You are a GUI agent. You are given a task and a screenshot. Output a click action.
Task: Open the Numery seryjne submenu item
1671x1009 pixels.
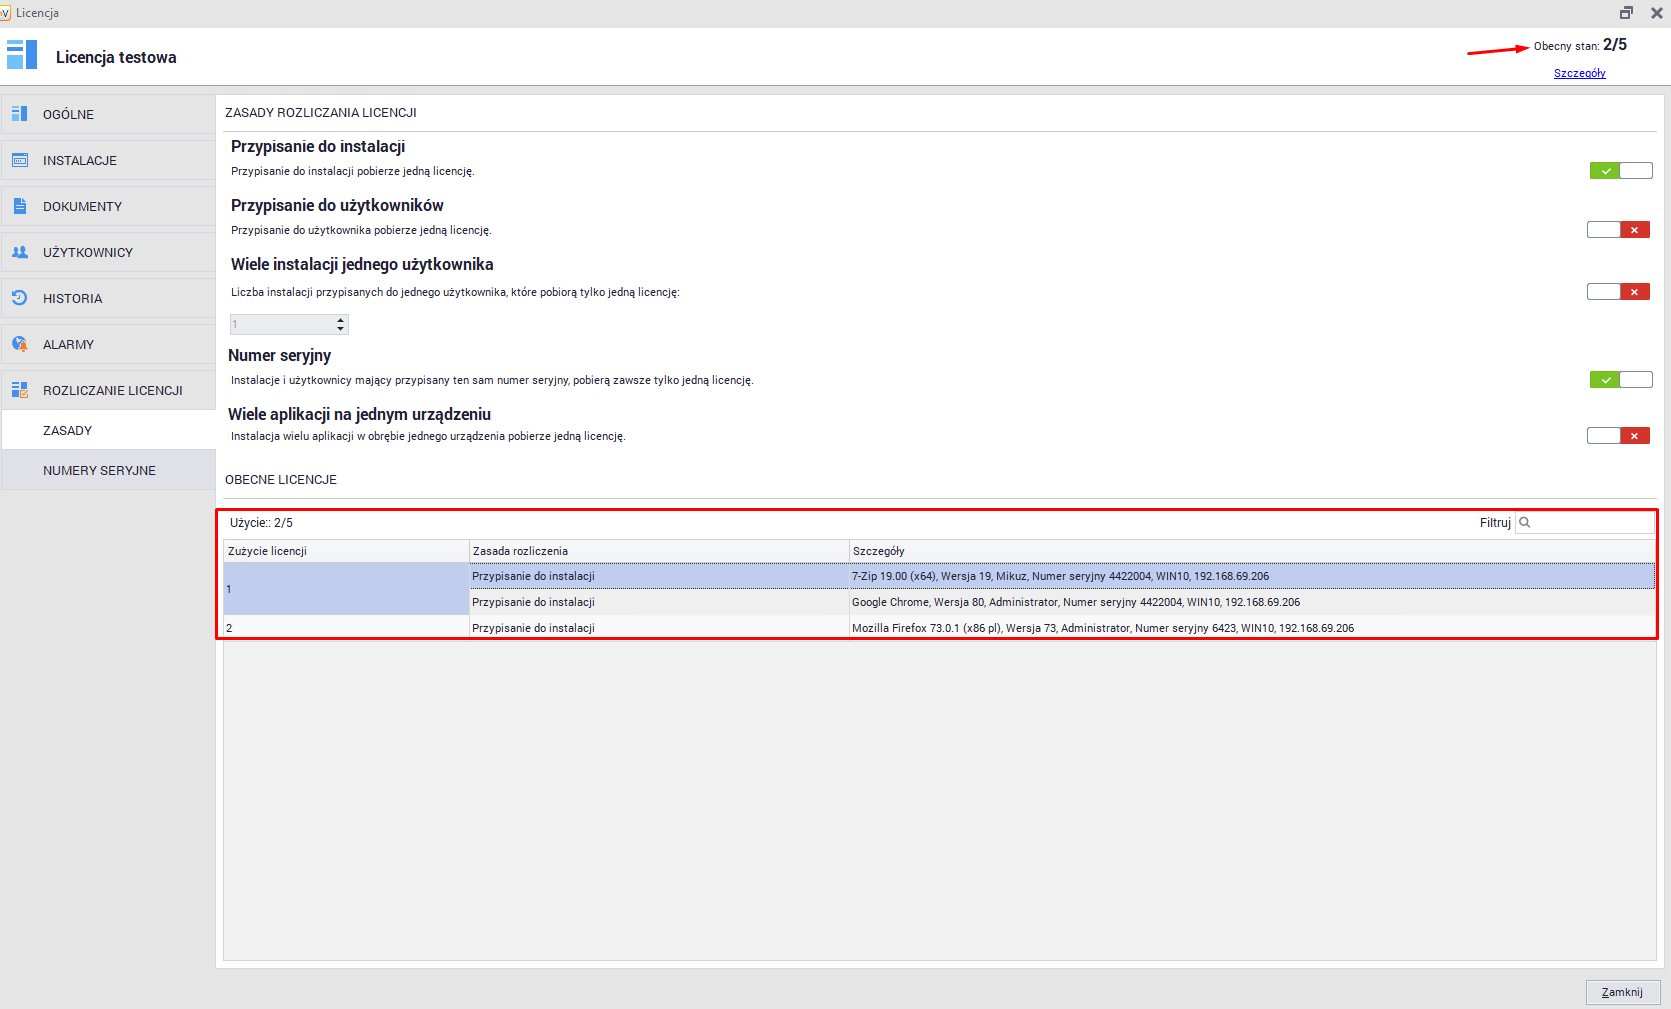[x=99, y=470]
